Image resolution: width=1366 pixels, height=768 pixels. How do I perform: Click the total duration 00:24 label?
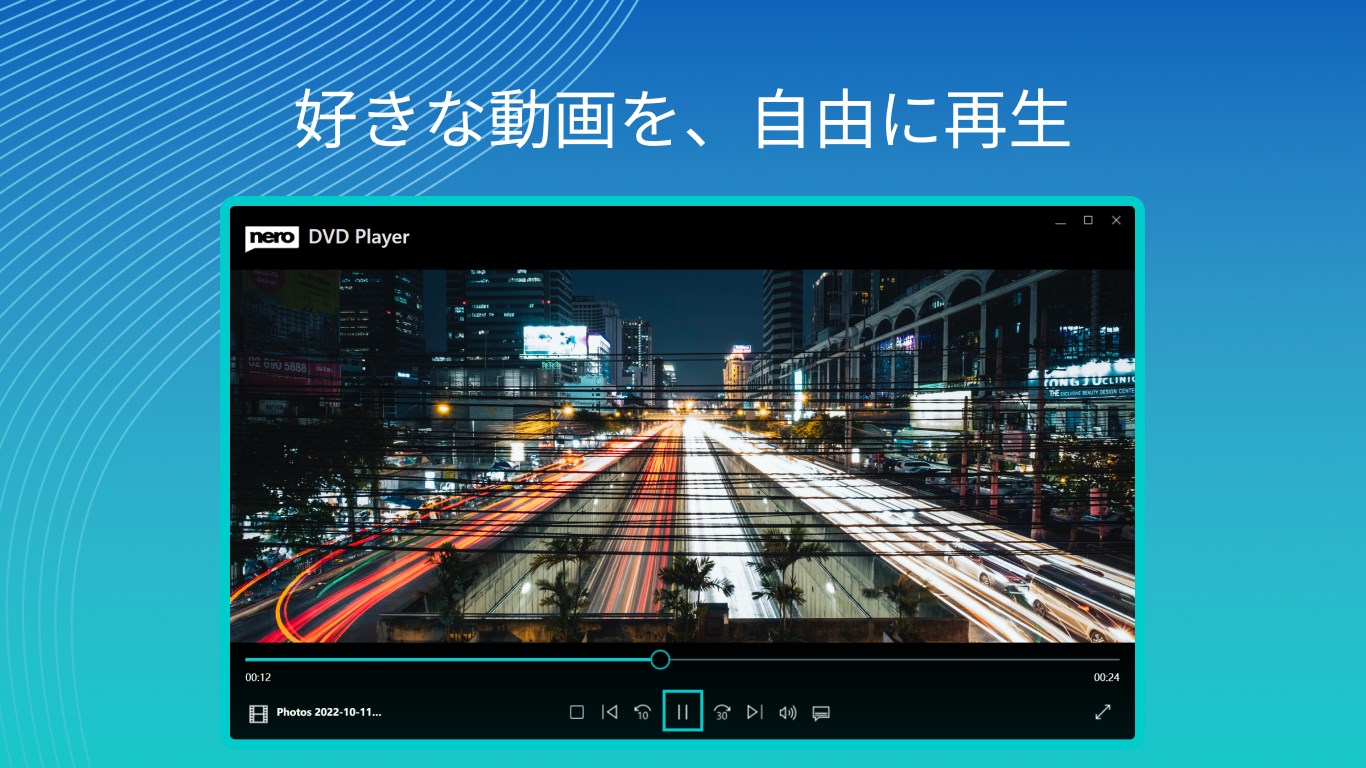1106,677
